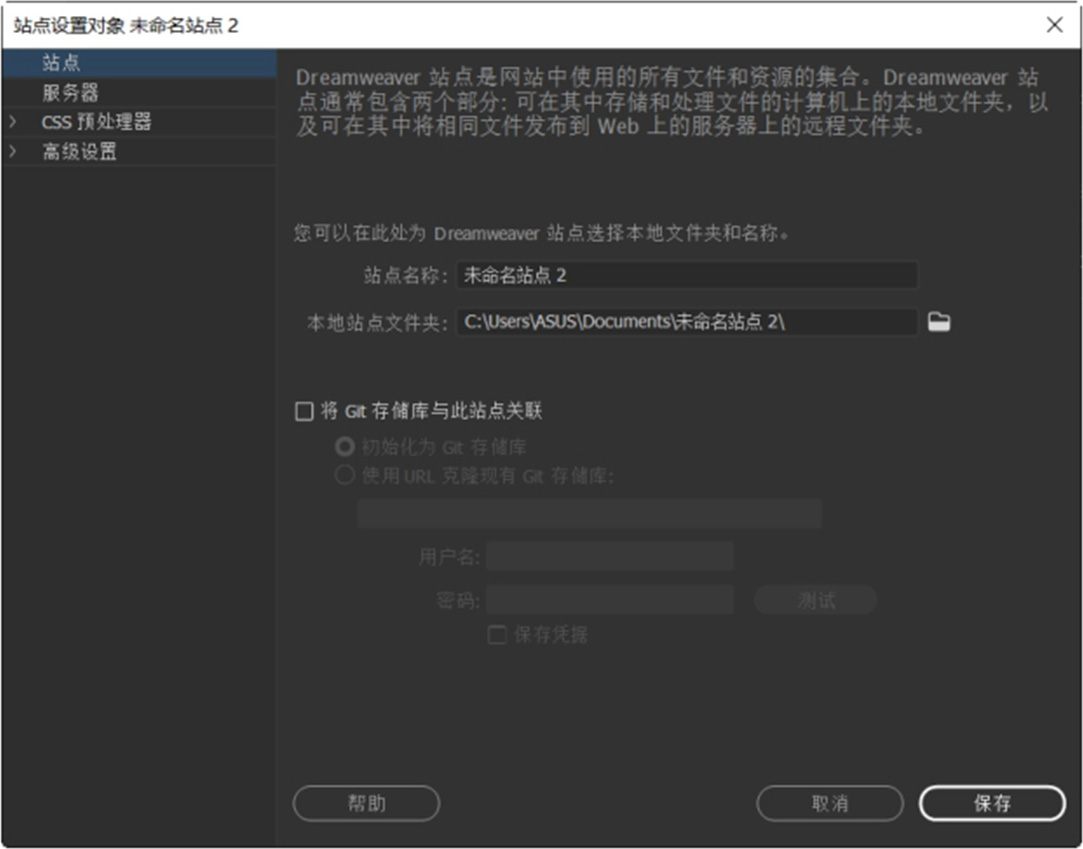Image resolution: width=1083 pixels, height=849 pixels.
Task: Focus the 站点名称 input field
Action: (x=687, y=276)
